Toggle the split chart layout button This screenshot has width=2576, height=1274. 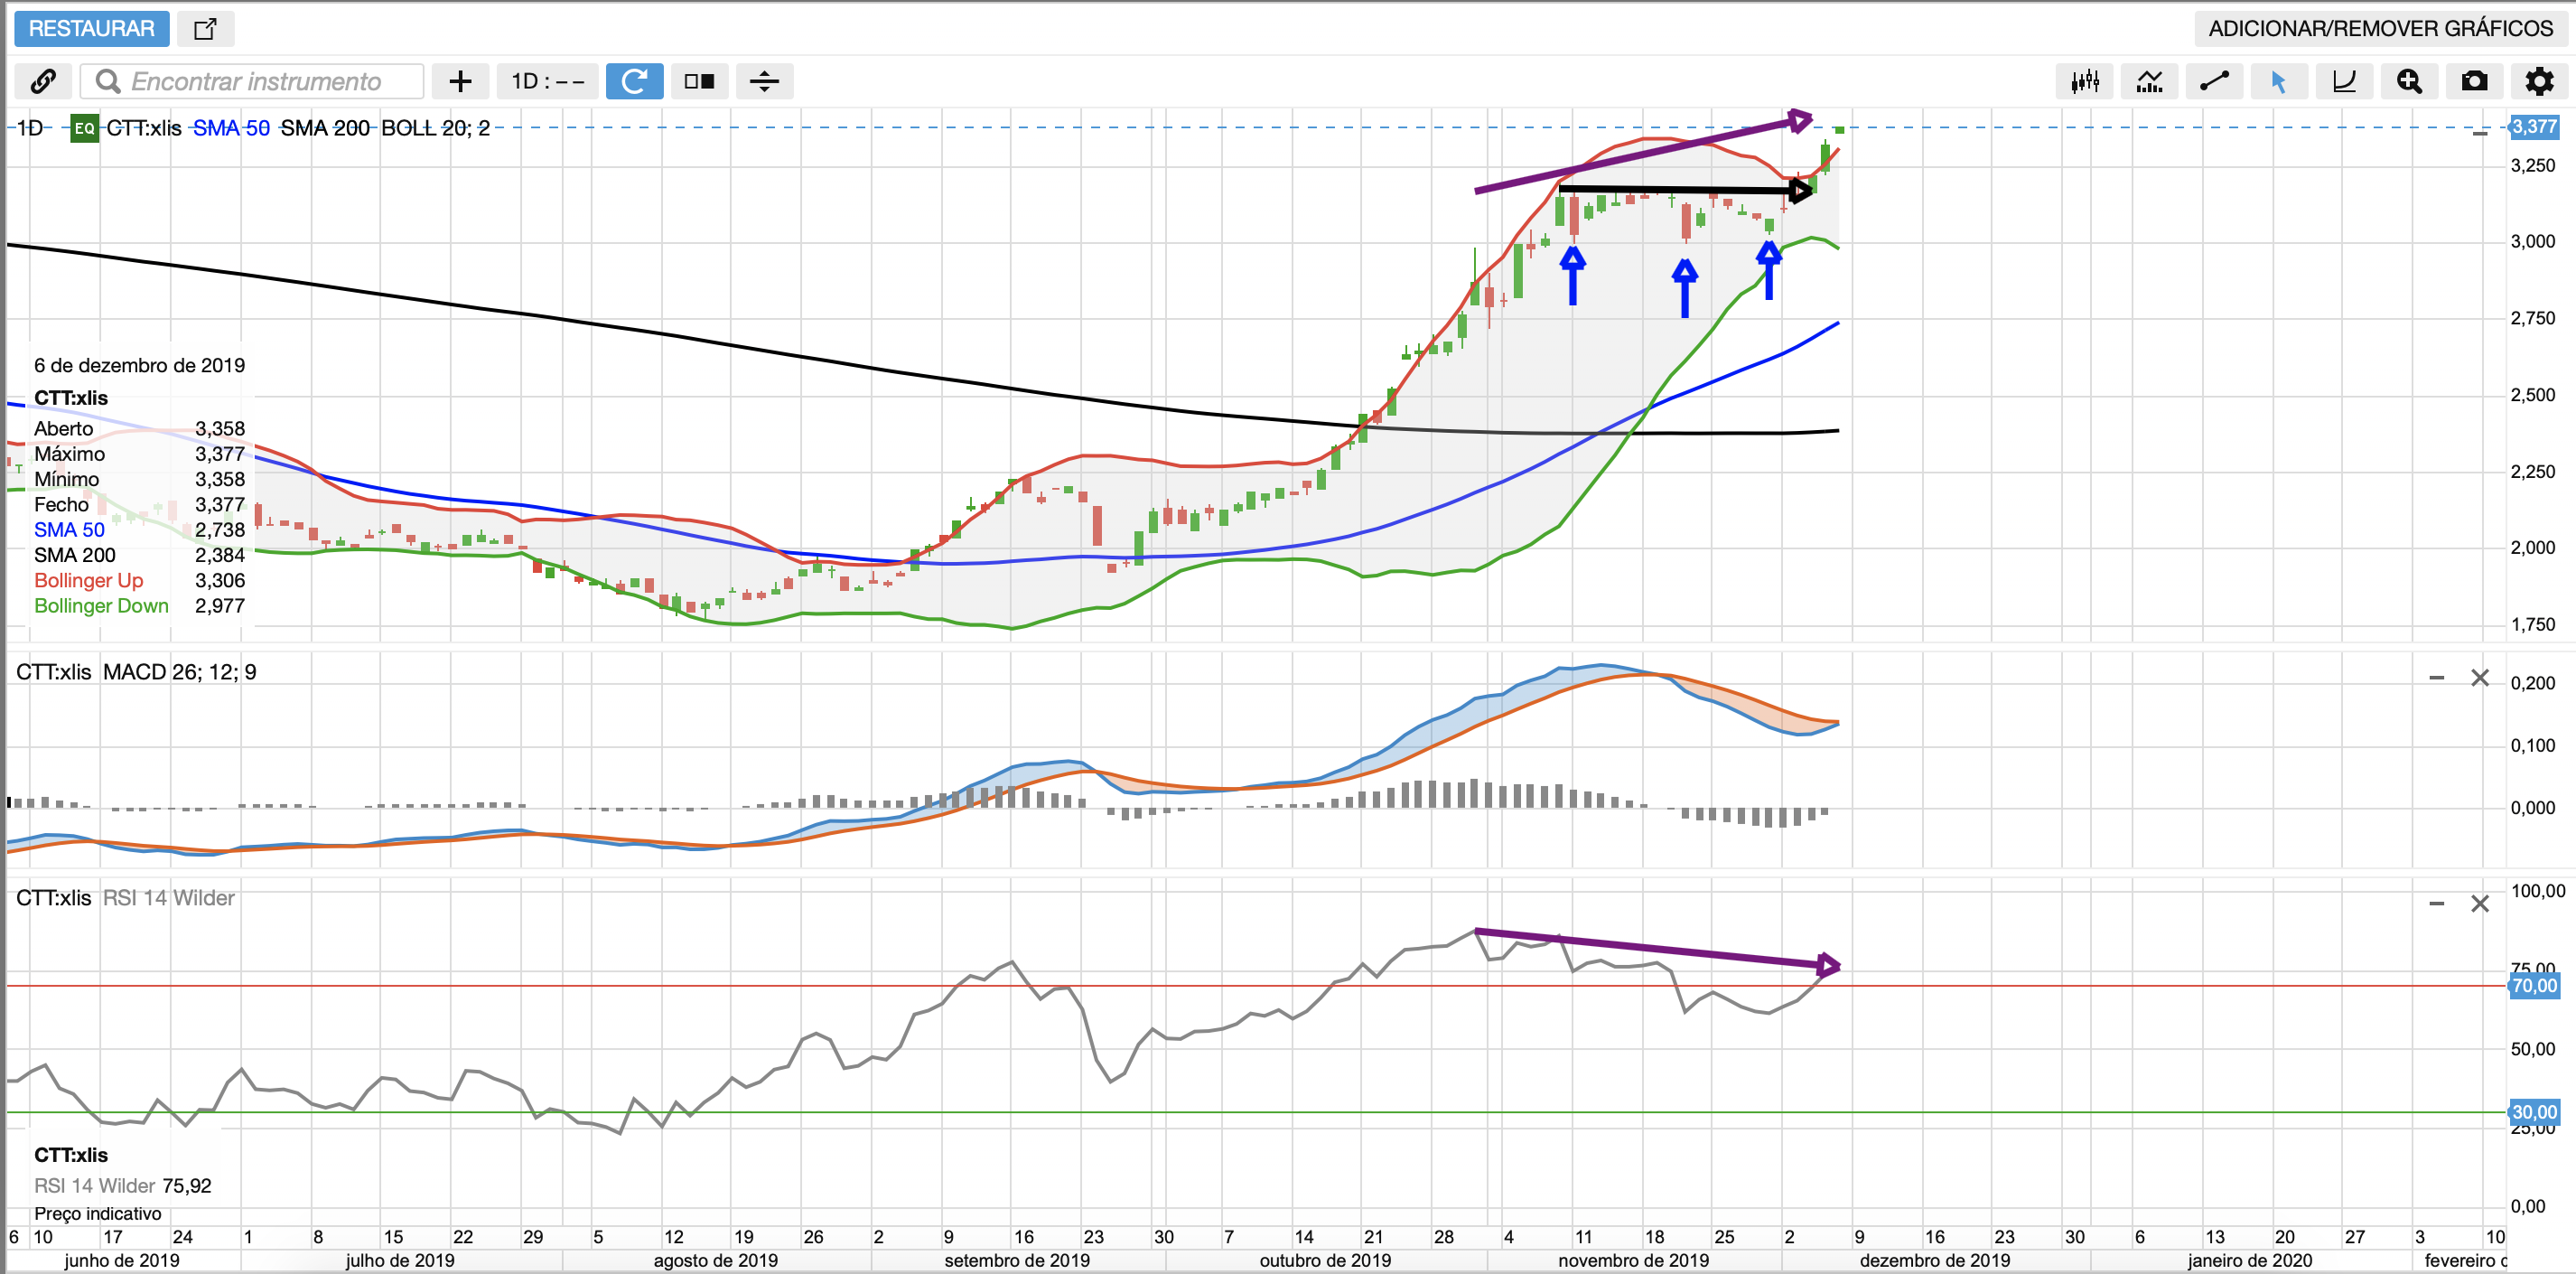(699, 81)
